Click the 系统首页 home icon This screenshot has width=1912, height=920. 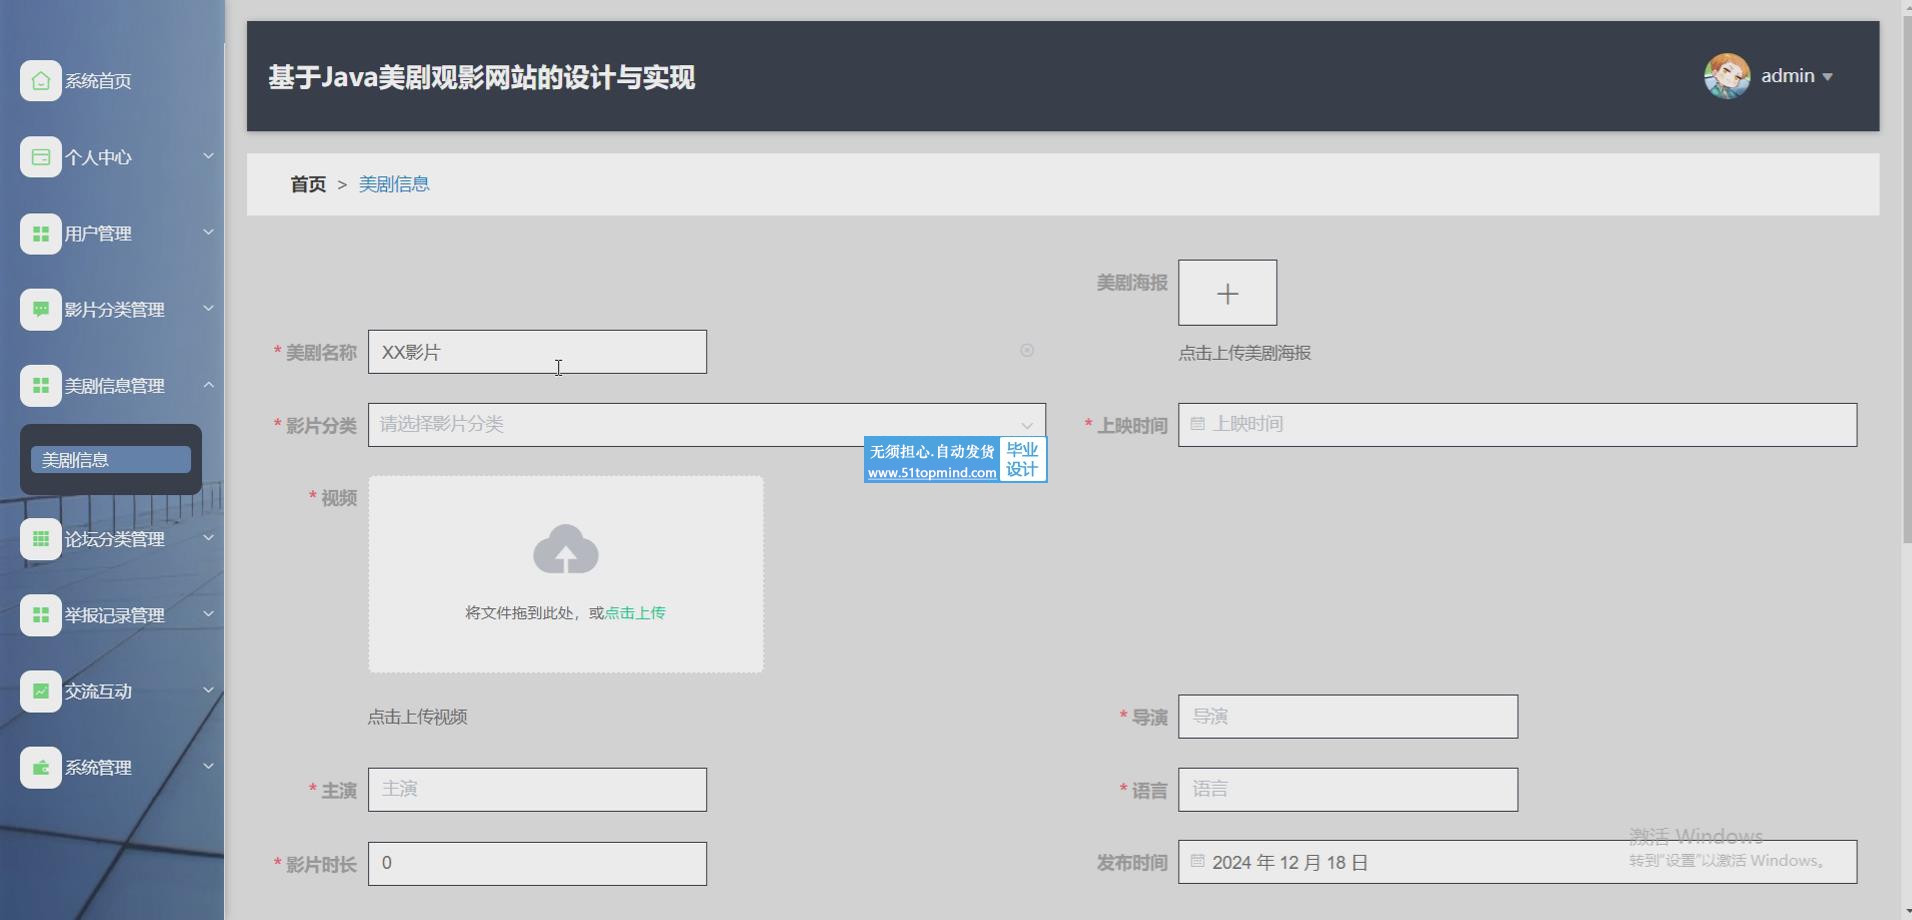click(x=40, y=81)
